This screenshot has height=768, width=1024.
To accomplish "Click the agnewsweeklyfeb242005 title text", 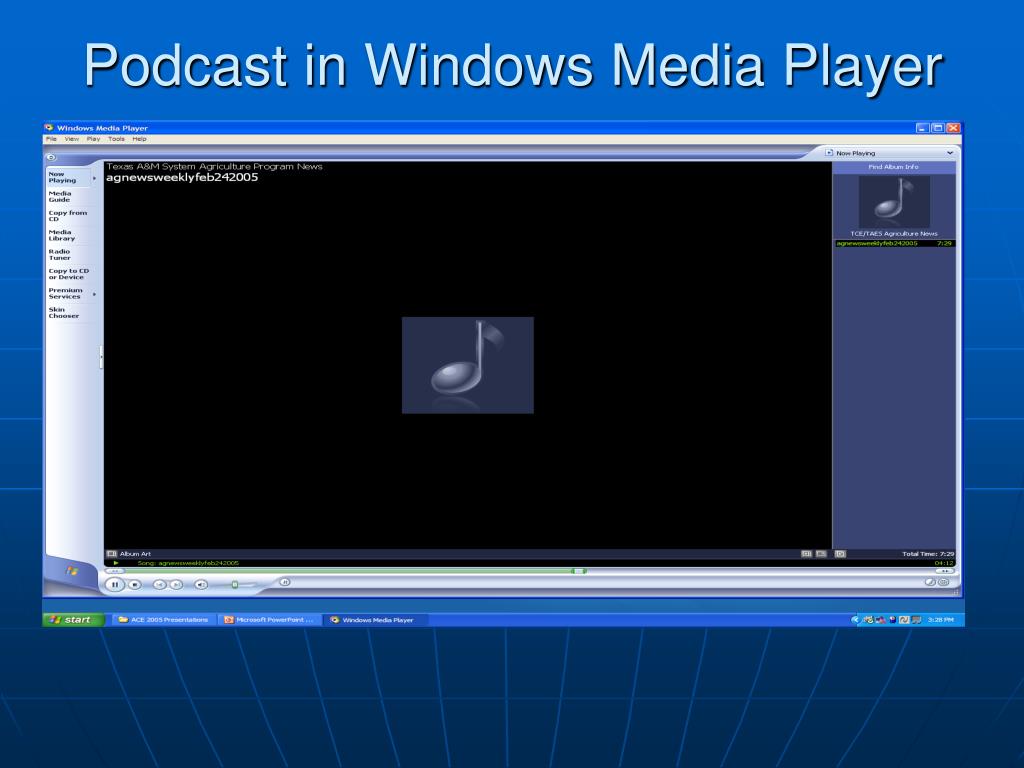I will coord(182,177).
